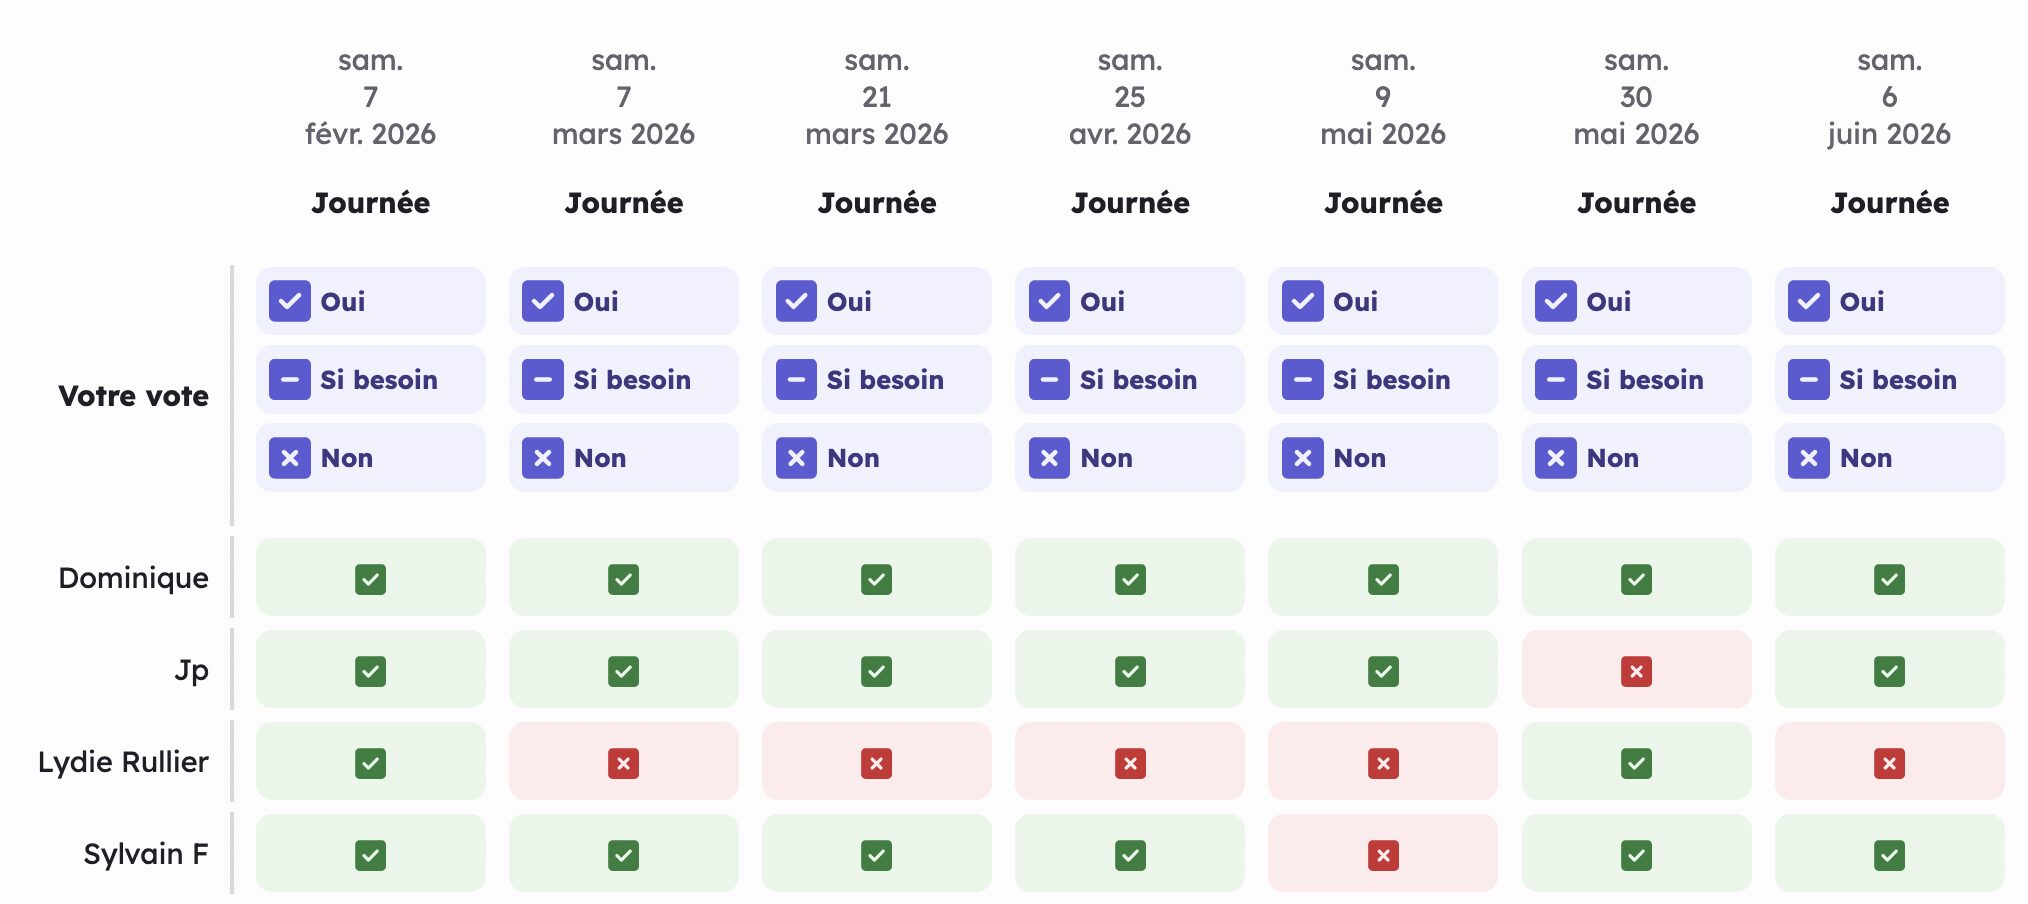Click Jp's red cross on 30 mai
The image size is (2028, 904).
pyautogui.click(x=1636, y=671)
